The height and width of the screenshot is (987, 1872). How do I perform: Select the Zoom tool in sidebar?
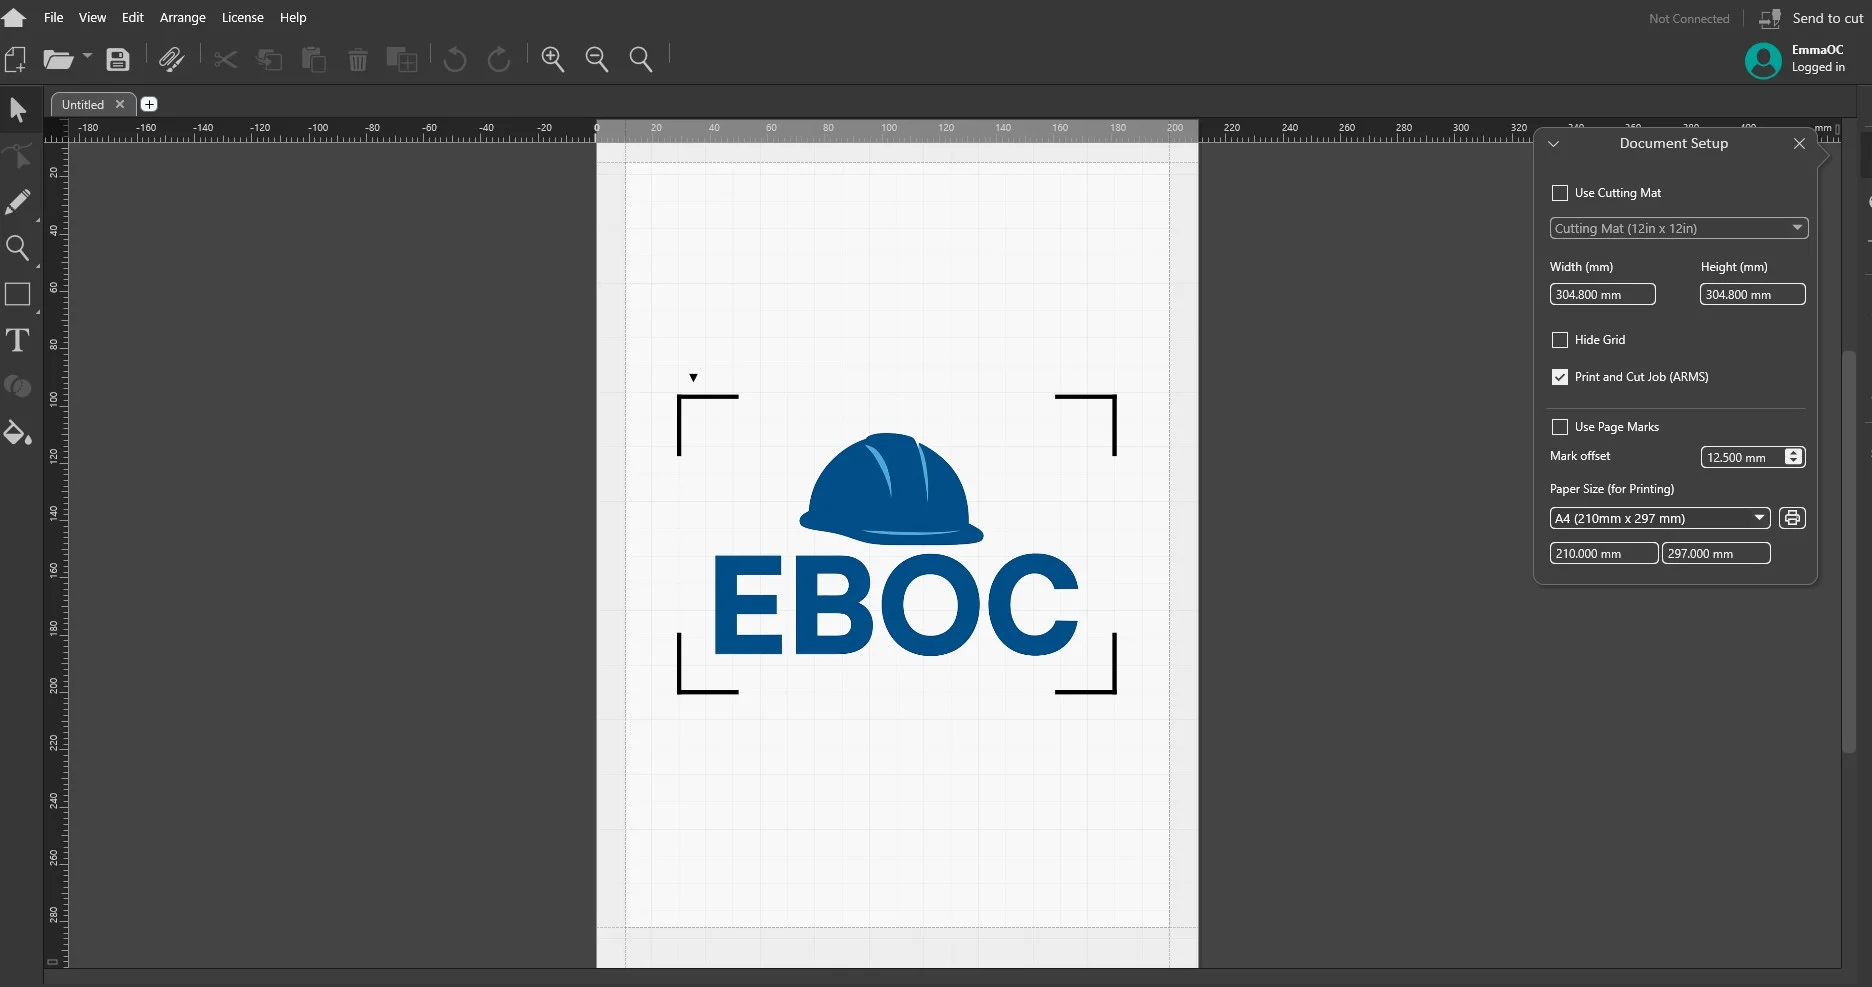[18, 248]
